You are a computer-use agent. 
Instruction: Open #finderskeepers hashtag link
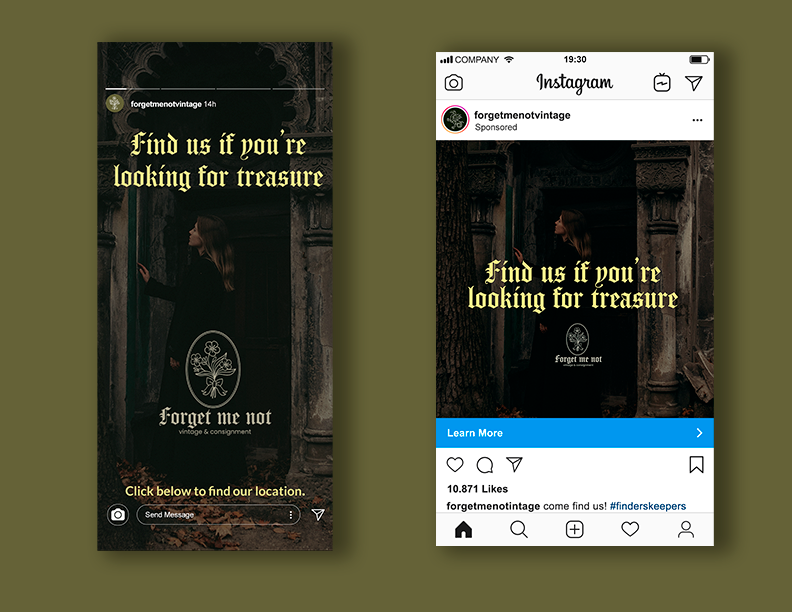coord(648,506)
